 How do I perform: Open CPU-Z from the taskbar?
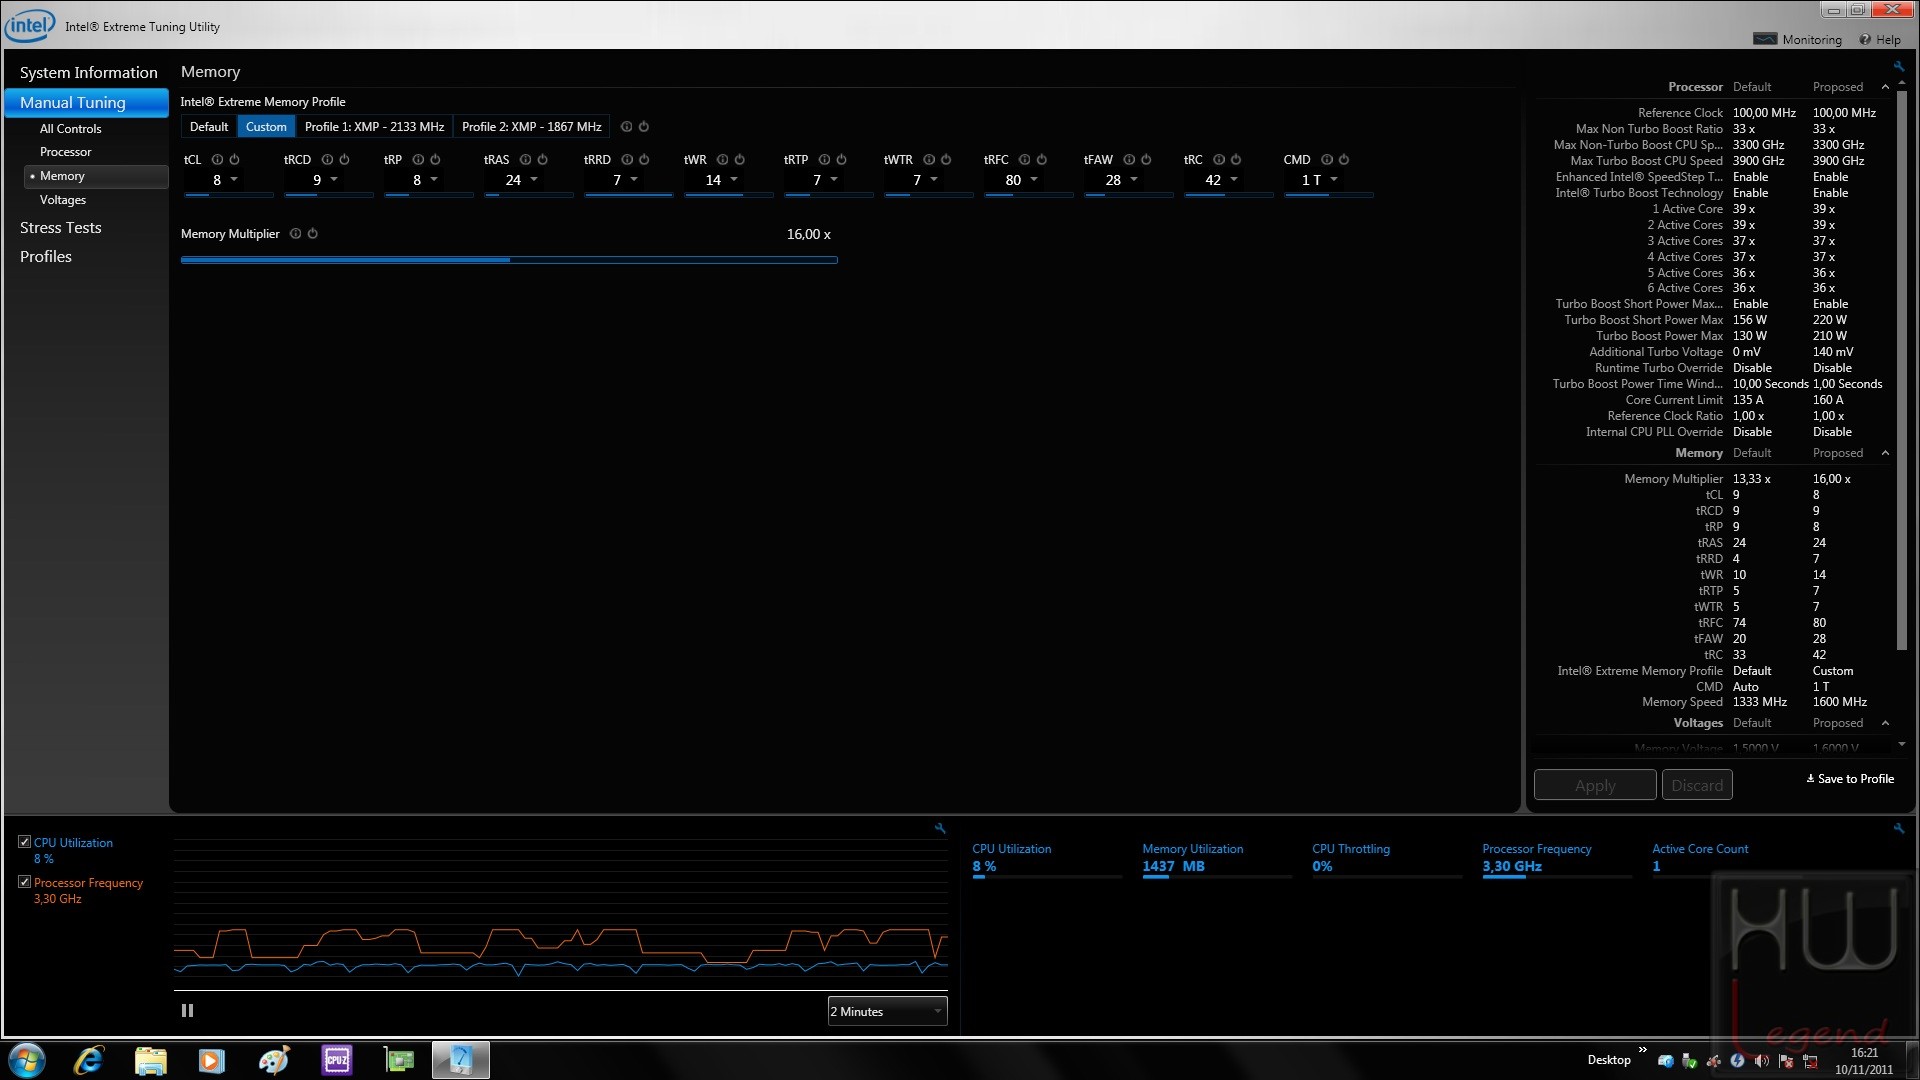pos(337,1060)
